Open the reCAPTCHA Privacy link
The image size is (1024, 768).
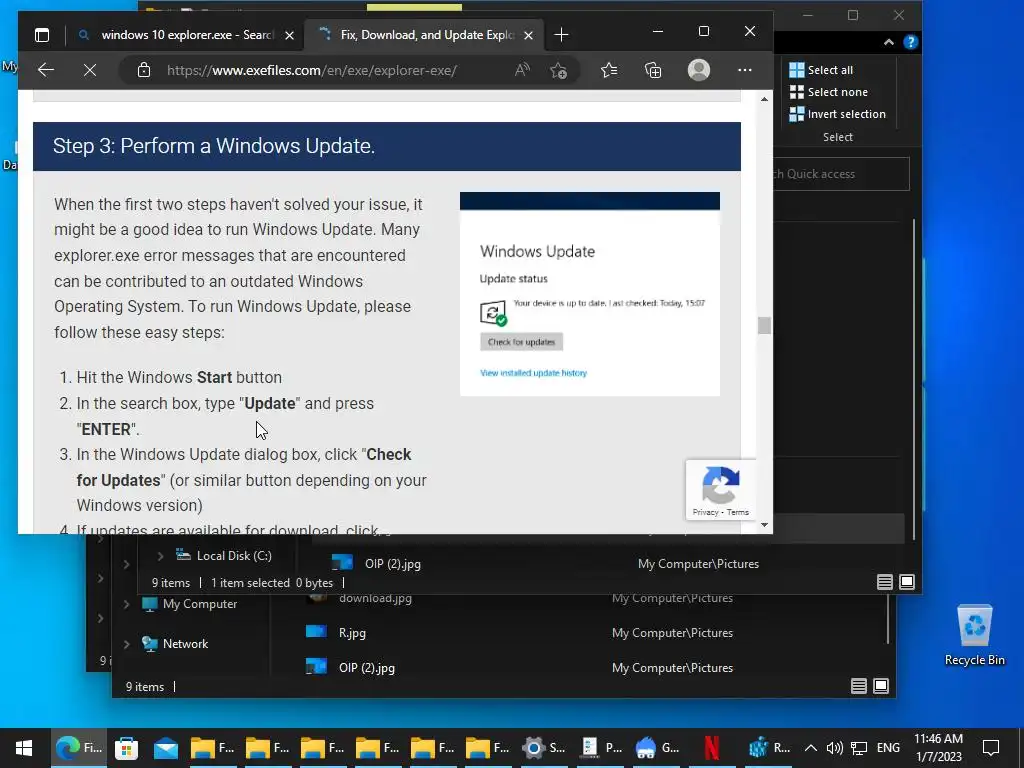click(705, 512)
